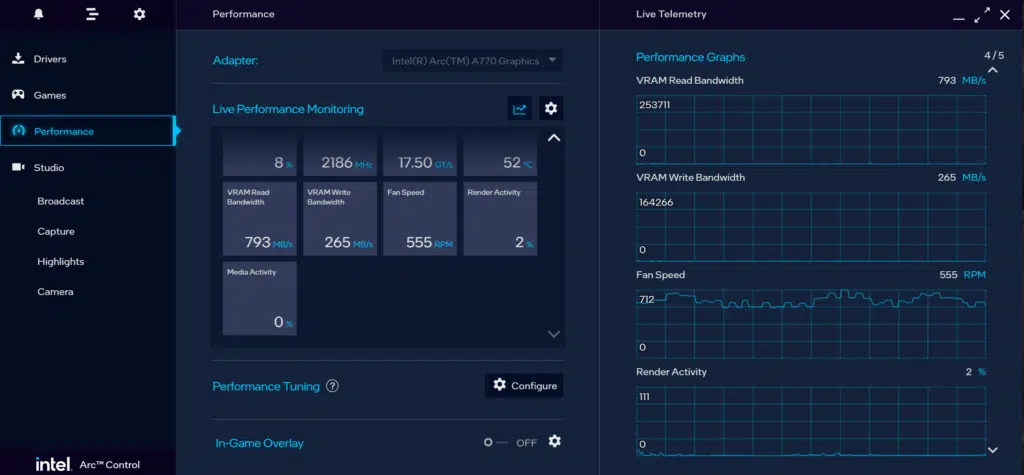Image resolution: width=1024 pixels, height=475 pixels.
Task: Maximize the Arc Control window
Action: click(982, 15)
